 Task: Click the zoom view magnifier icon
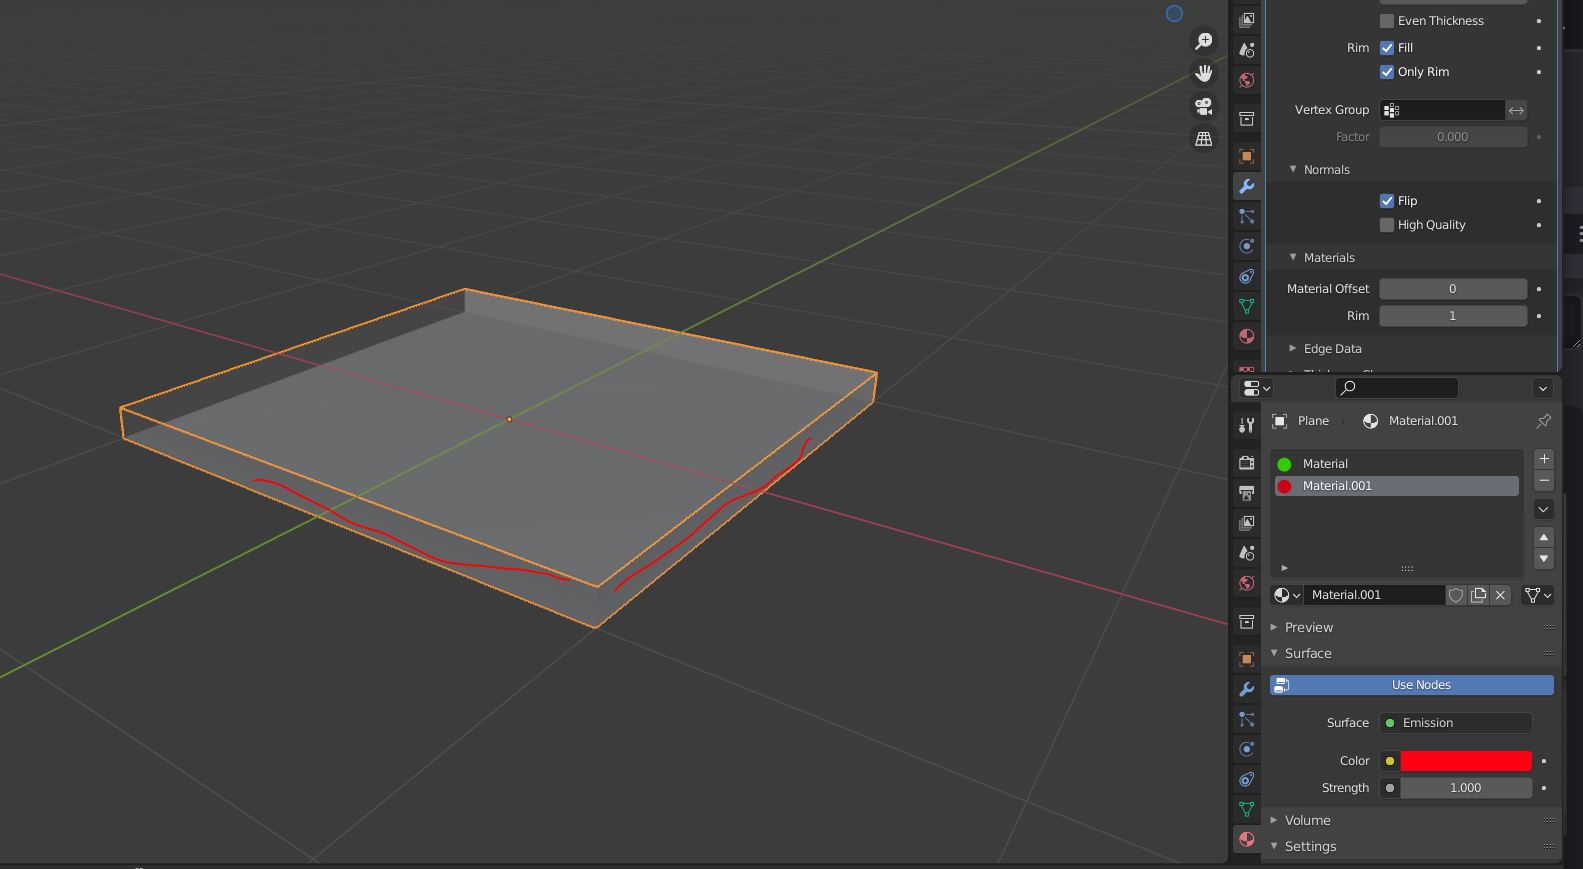click(1204, 41)
